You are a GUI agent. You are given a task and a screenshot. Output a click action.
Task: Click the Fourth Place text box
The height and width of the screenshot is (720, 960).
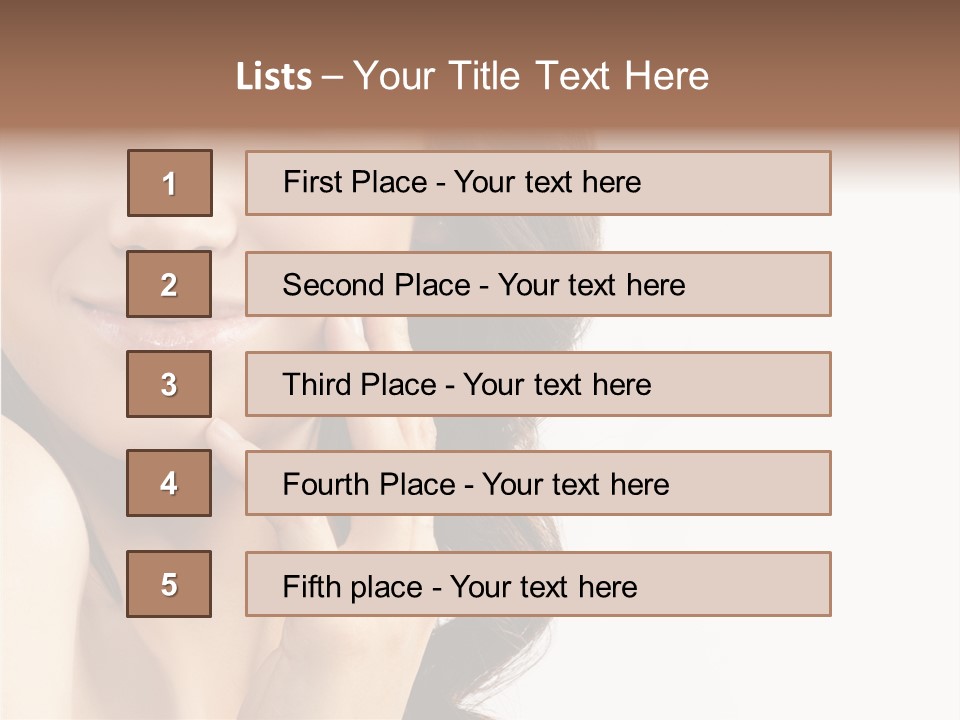(x=538, y=484)
